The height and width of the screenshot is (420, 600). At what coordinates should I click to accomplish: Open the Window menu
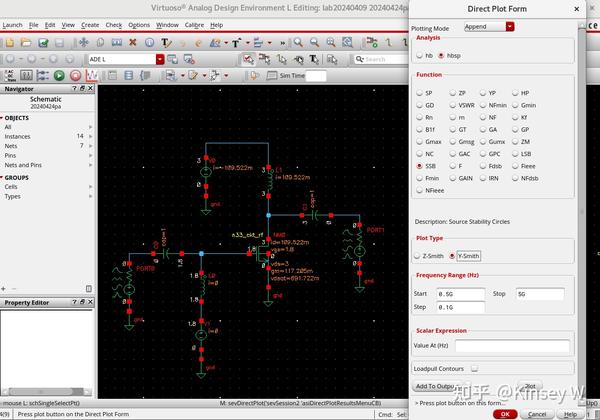tap(167, 25)
